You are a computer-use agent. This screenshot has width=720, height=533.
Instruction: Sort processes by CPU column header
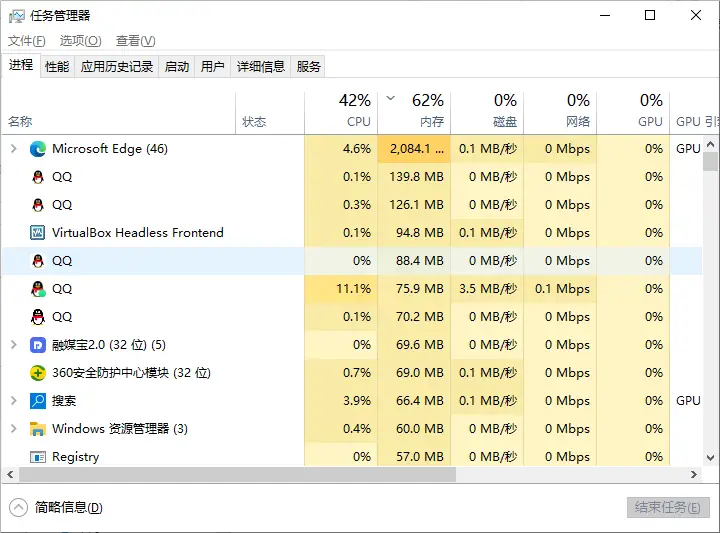click(341, 112)
